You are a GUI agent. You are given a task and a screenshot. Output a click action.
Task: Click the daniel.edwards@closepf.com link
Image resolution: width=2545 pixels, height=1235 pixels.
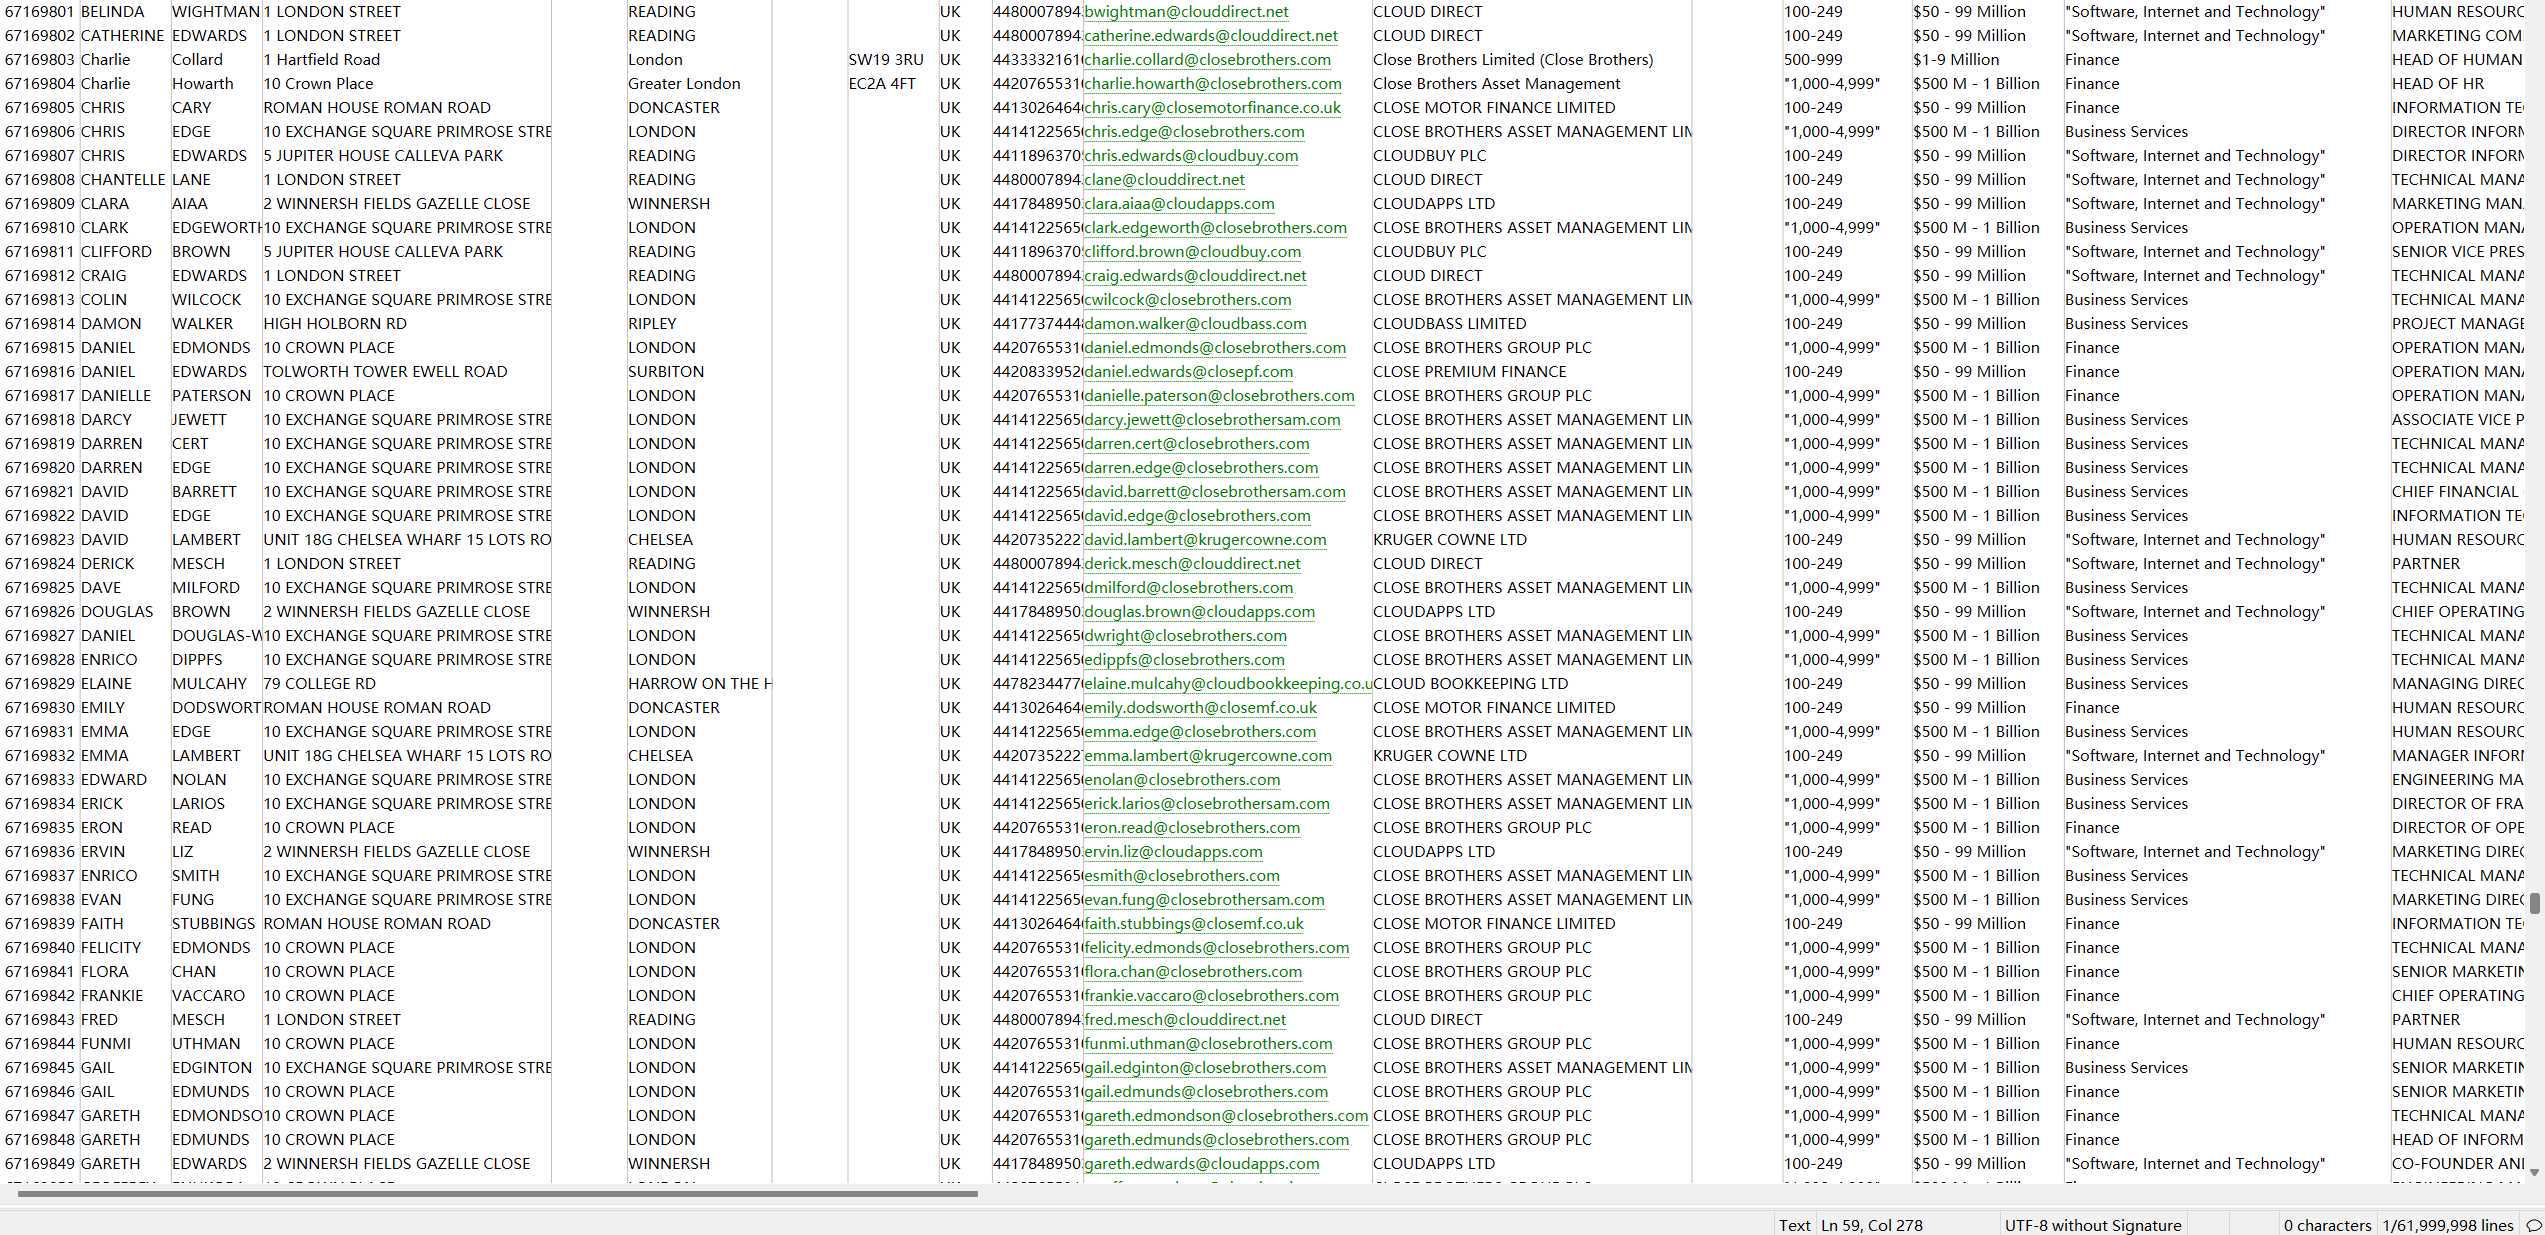click(1188, 372)
